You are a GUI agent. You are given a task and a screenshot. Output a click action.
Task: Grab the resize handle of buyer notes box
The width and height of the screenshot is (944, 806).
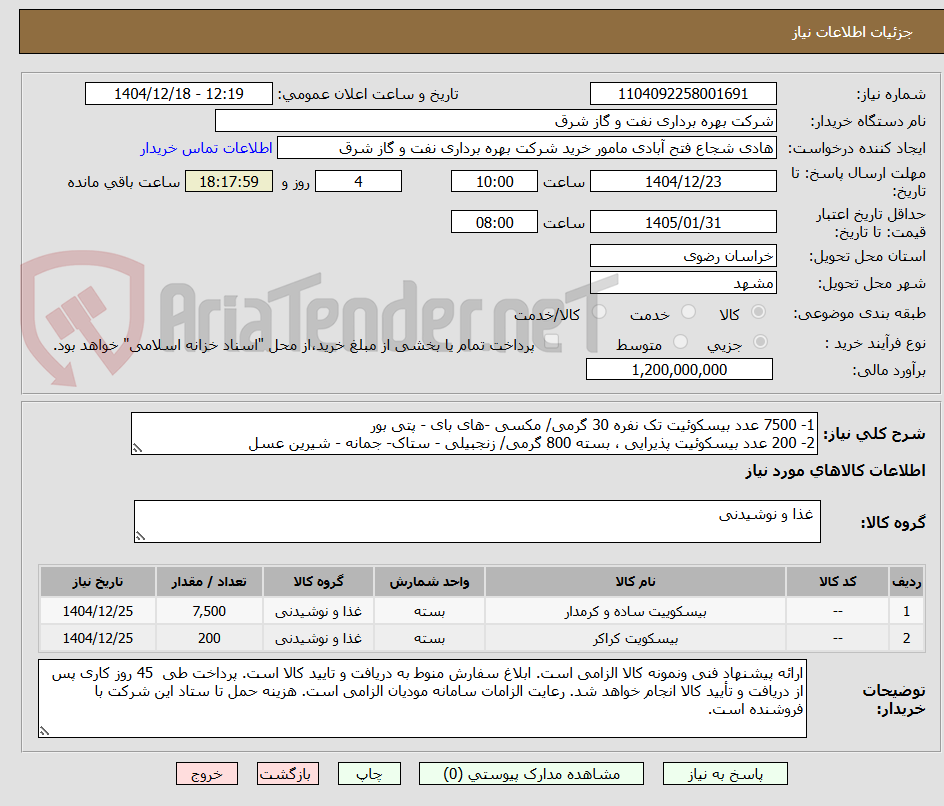tap(44, 731)
